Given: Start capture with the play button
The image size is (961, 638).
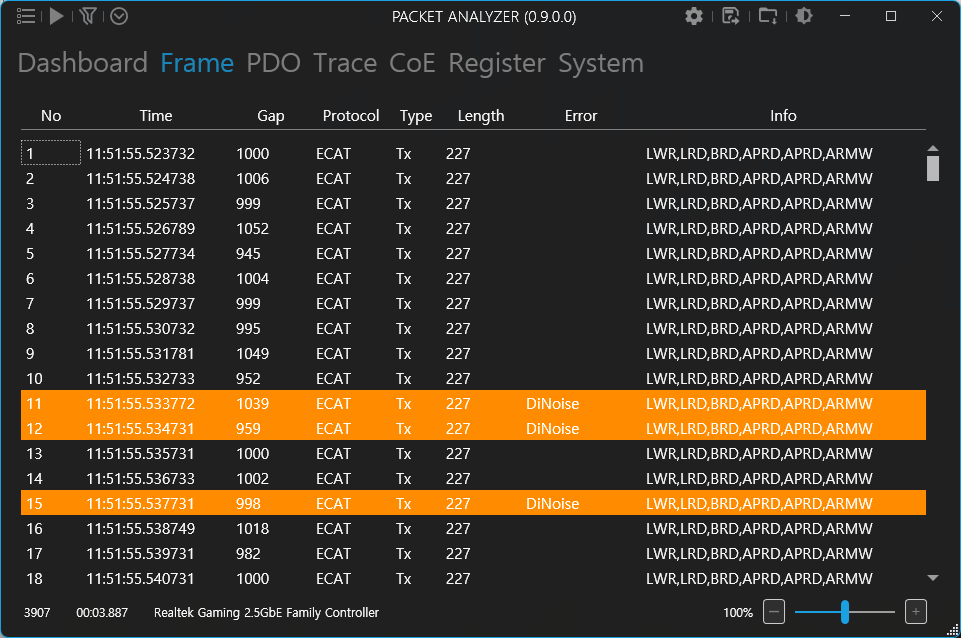Looking at the screenshot, I should point(57,16).
